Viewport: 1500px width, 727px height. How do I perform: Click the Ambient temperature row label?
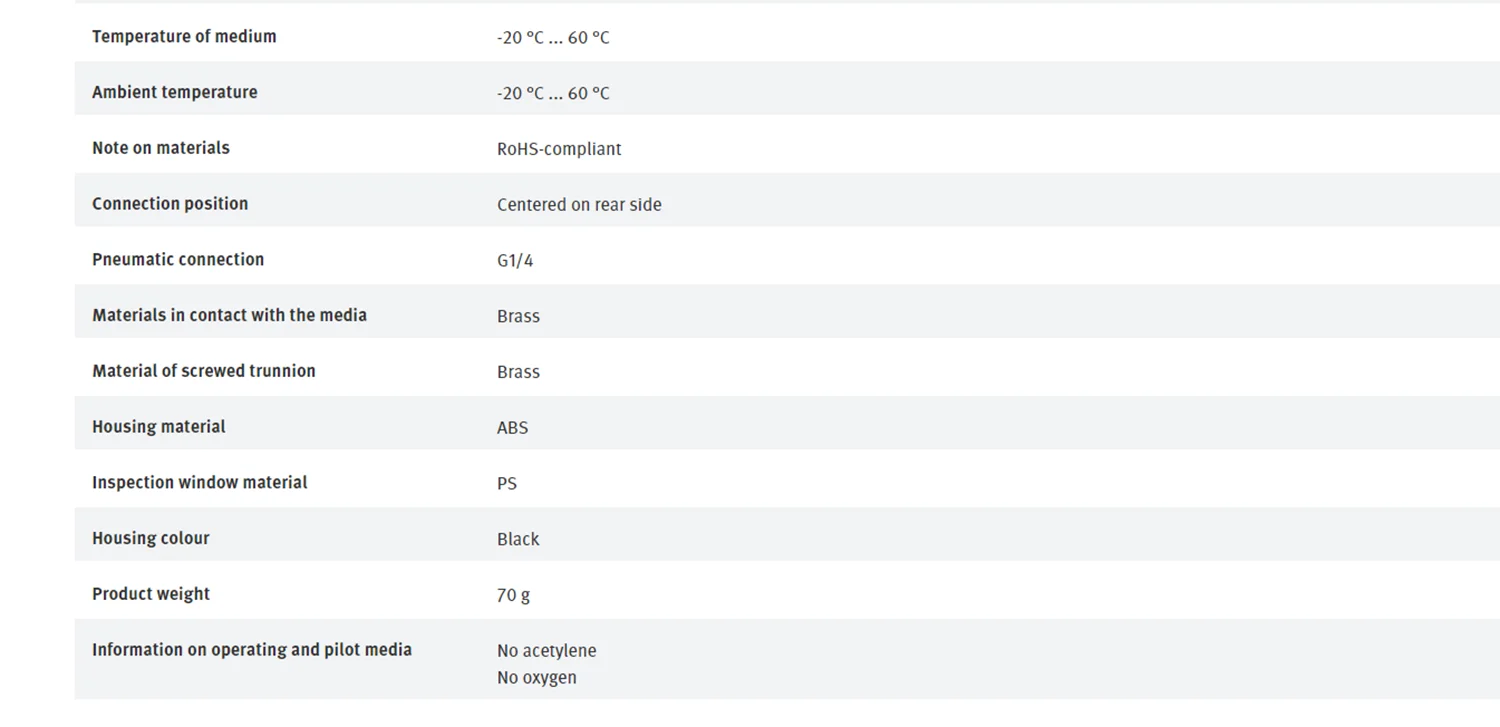click(x=175, y=92)
